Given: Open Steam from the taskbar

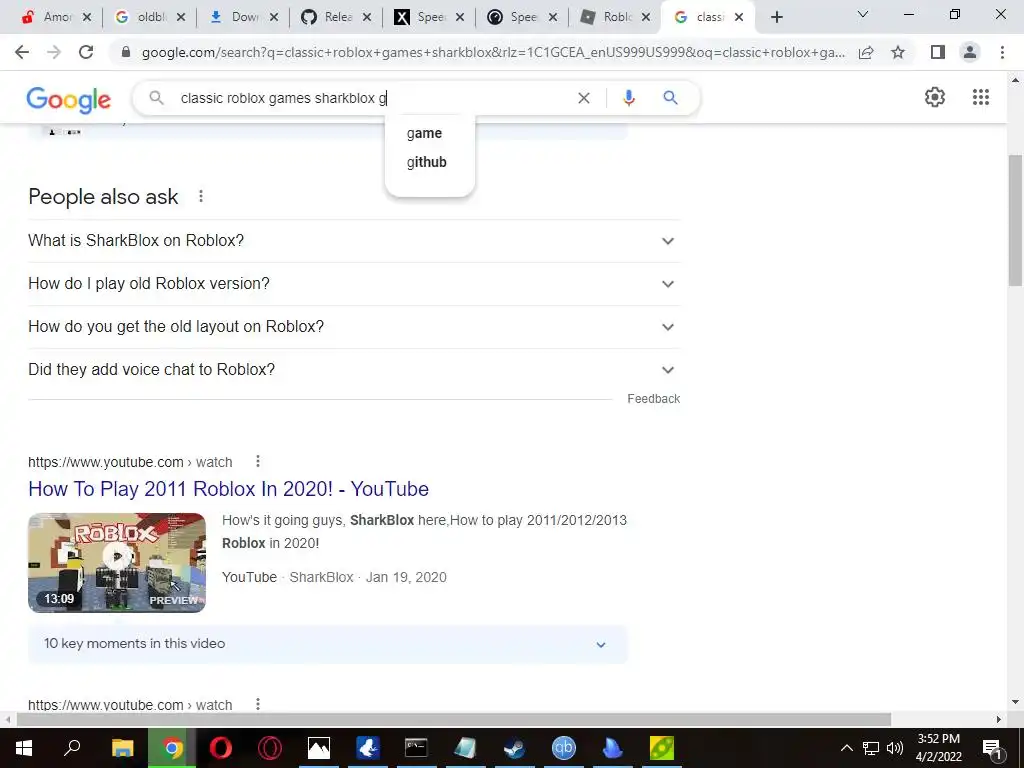Looking at the screenshot, I should pyautogui.click(x=515, y=748).
